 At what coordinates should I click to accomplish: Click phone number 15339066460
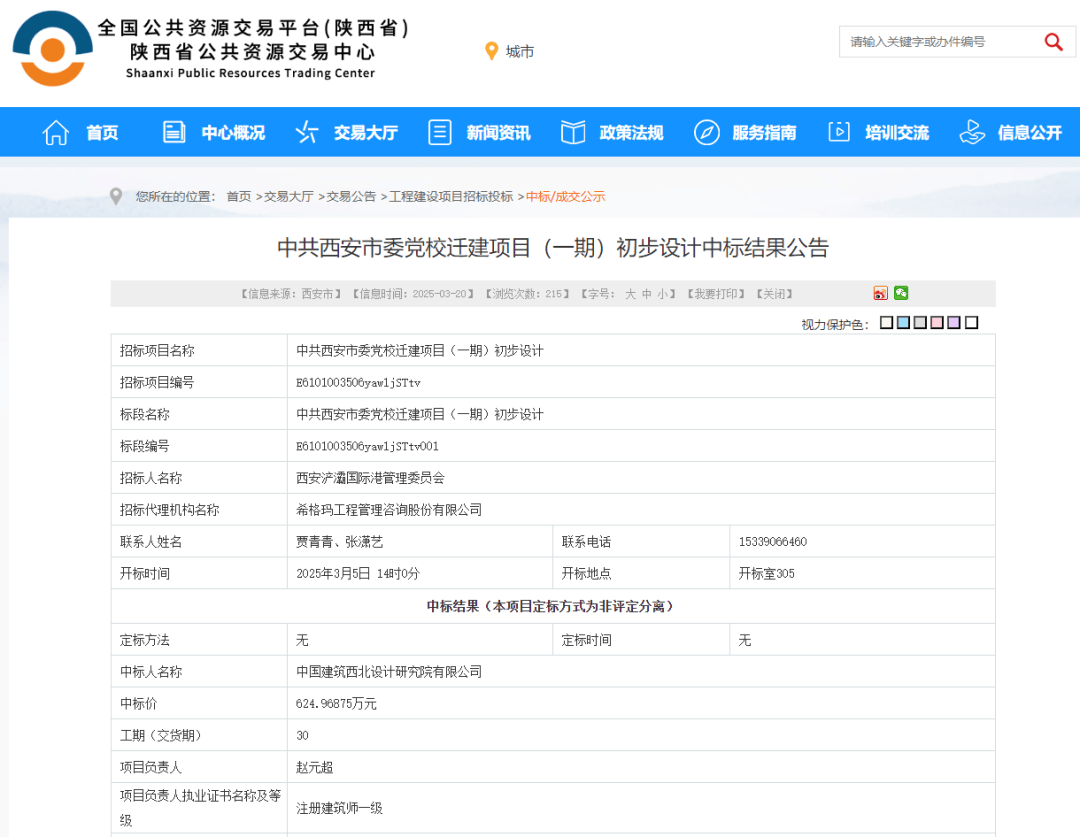coord(773,541)
